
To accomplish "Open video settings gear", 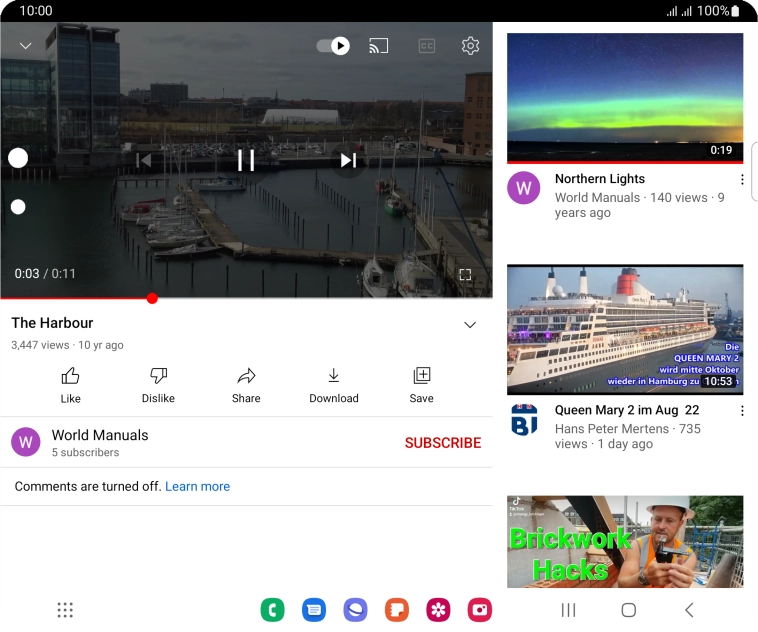I will point(470,46).
